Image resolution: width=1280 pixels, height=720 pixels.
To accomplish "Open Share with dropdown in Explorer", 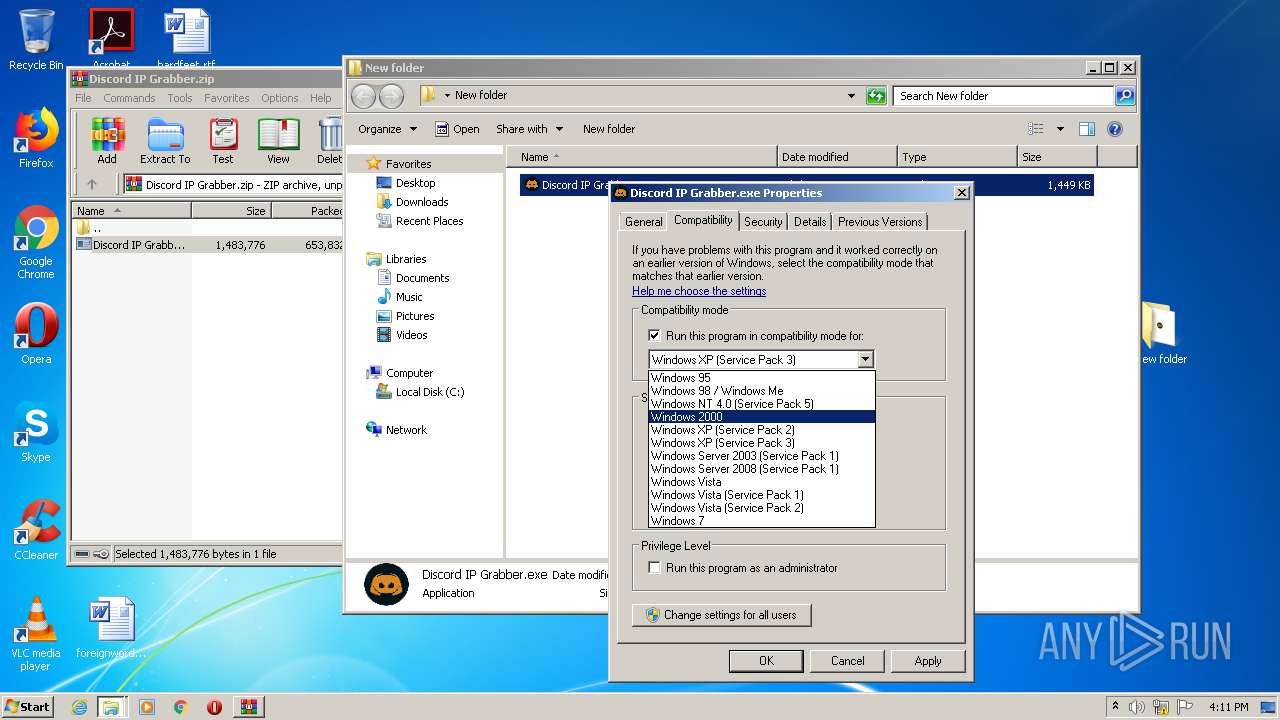I will (x=530, y=129).
